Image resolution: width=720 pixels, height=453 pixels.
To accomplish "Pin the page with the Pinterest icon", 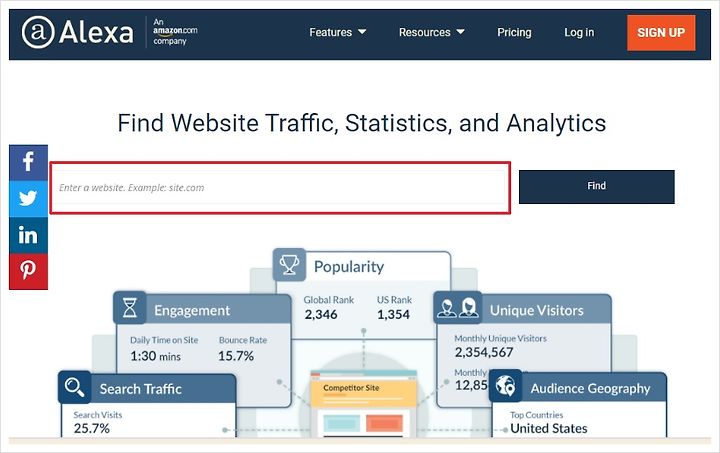I will click(28, 271).
